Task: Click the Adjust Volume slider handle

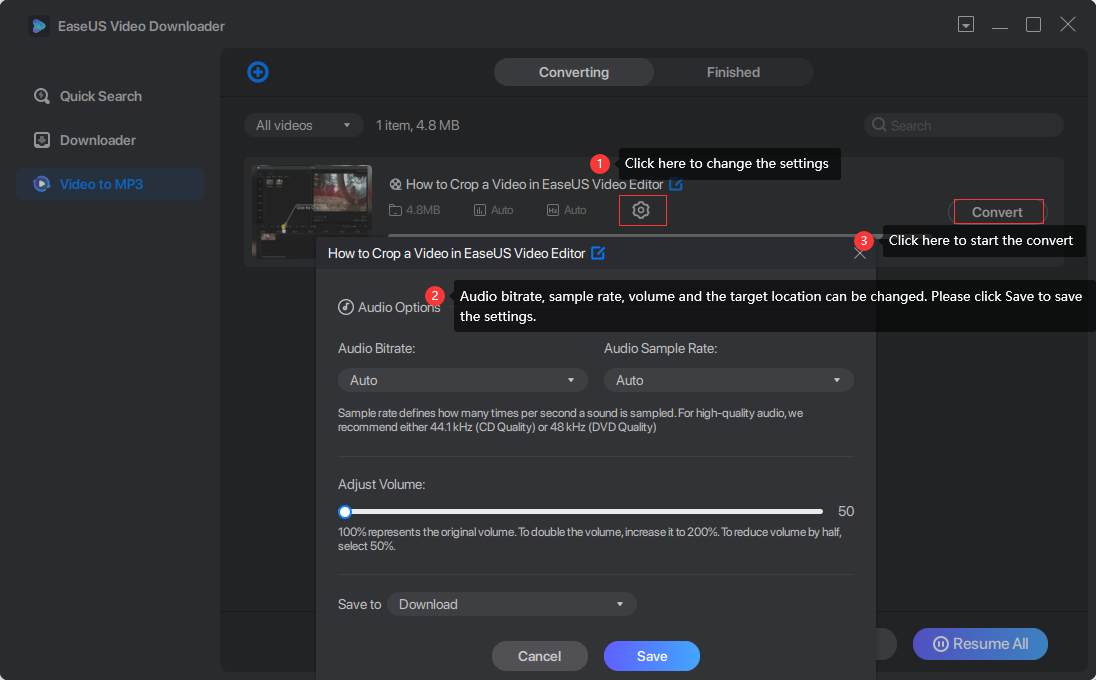Action: (345, 512)
